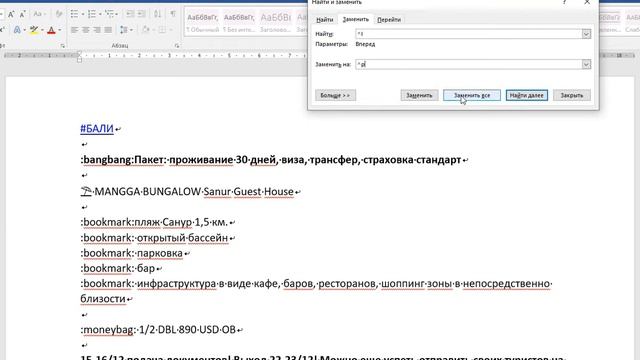Click the Sort icon in the ribbon
The width and height of the screenshot is (640, 360).
[x=158, y=14]
